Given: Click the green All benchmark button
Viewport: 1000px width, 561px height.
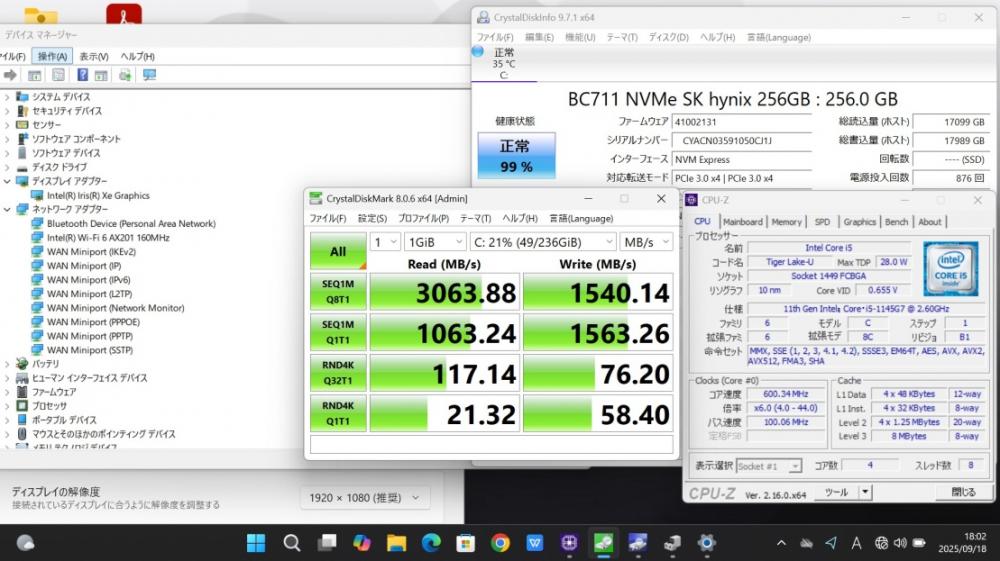Looking at the screenshot, I should pyautogui.click(x=337, y=251).
